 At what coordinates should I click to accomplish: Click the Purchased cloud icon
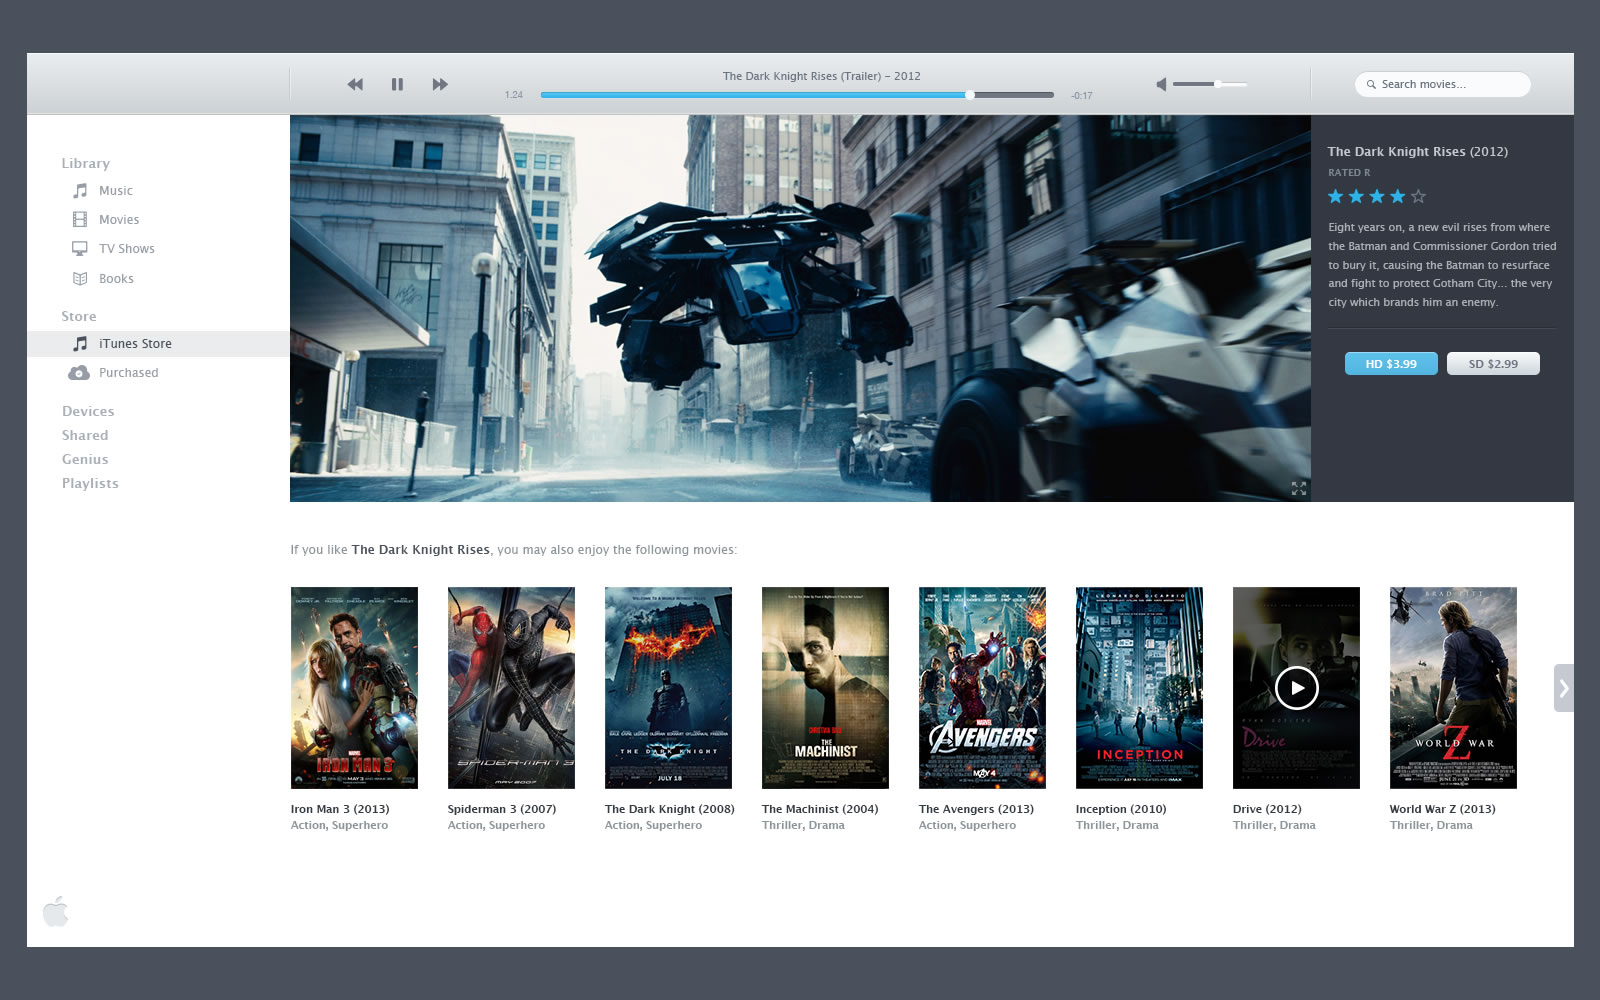click(x=79, y=373)
